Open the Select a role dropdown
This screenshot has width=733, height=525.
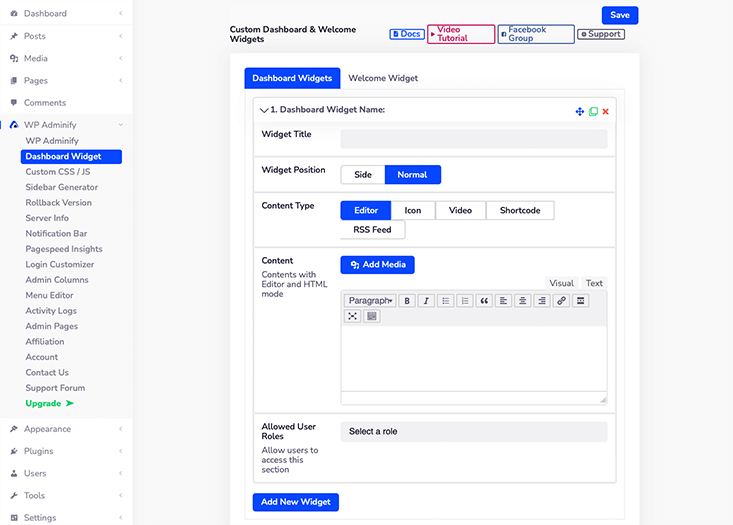pyautogui.click(x=473, y=432)
